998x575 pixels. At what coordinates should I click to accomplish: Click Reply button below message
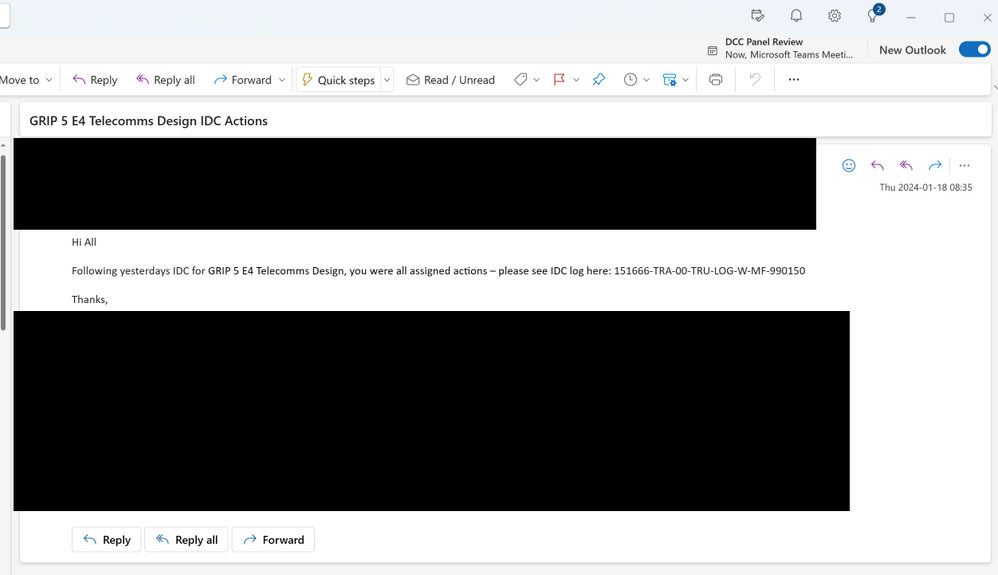tap(106, 540)
